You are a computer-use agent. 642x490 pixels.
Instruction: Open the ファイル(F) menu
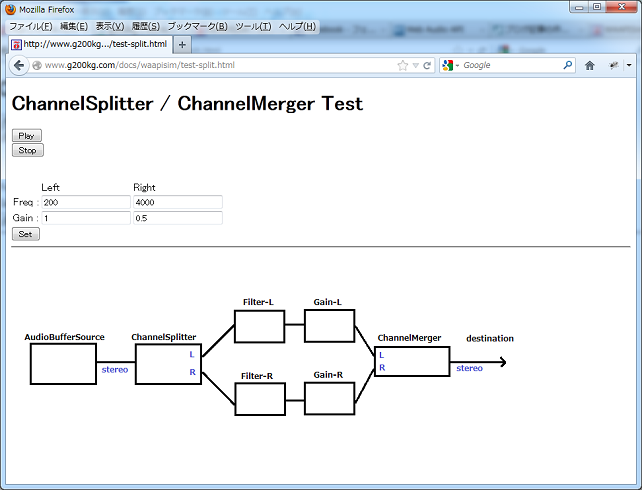point(30,26)
